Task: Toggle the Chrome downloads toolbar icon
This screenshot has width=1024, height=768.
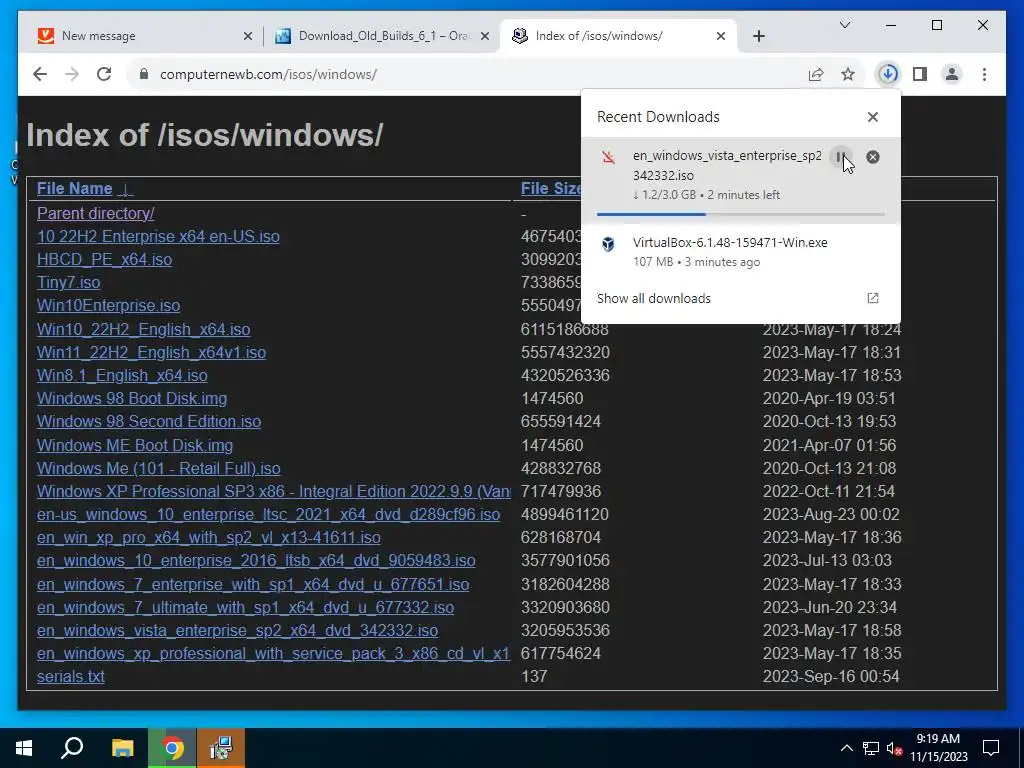Action: click(888, 74)
